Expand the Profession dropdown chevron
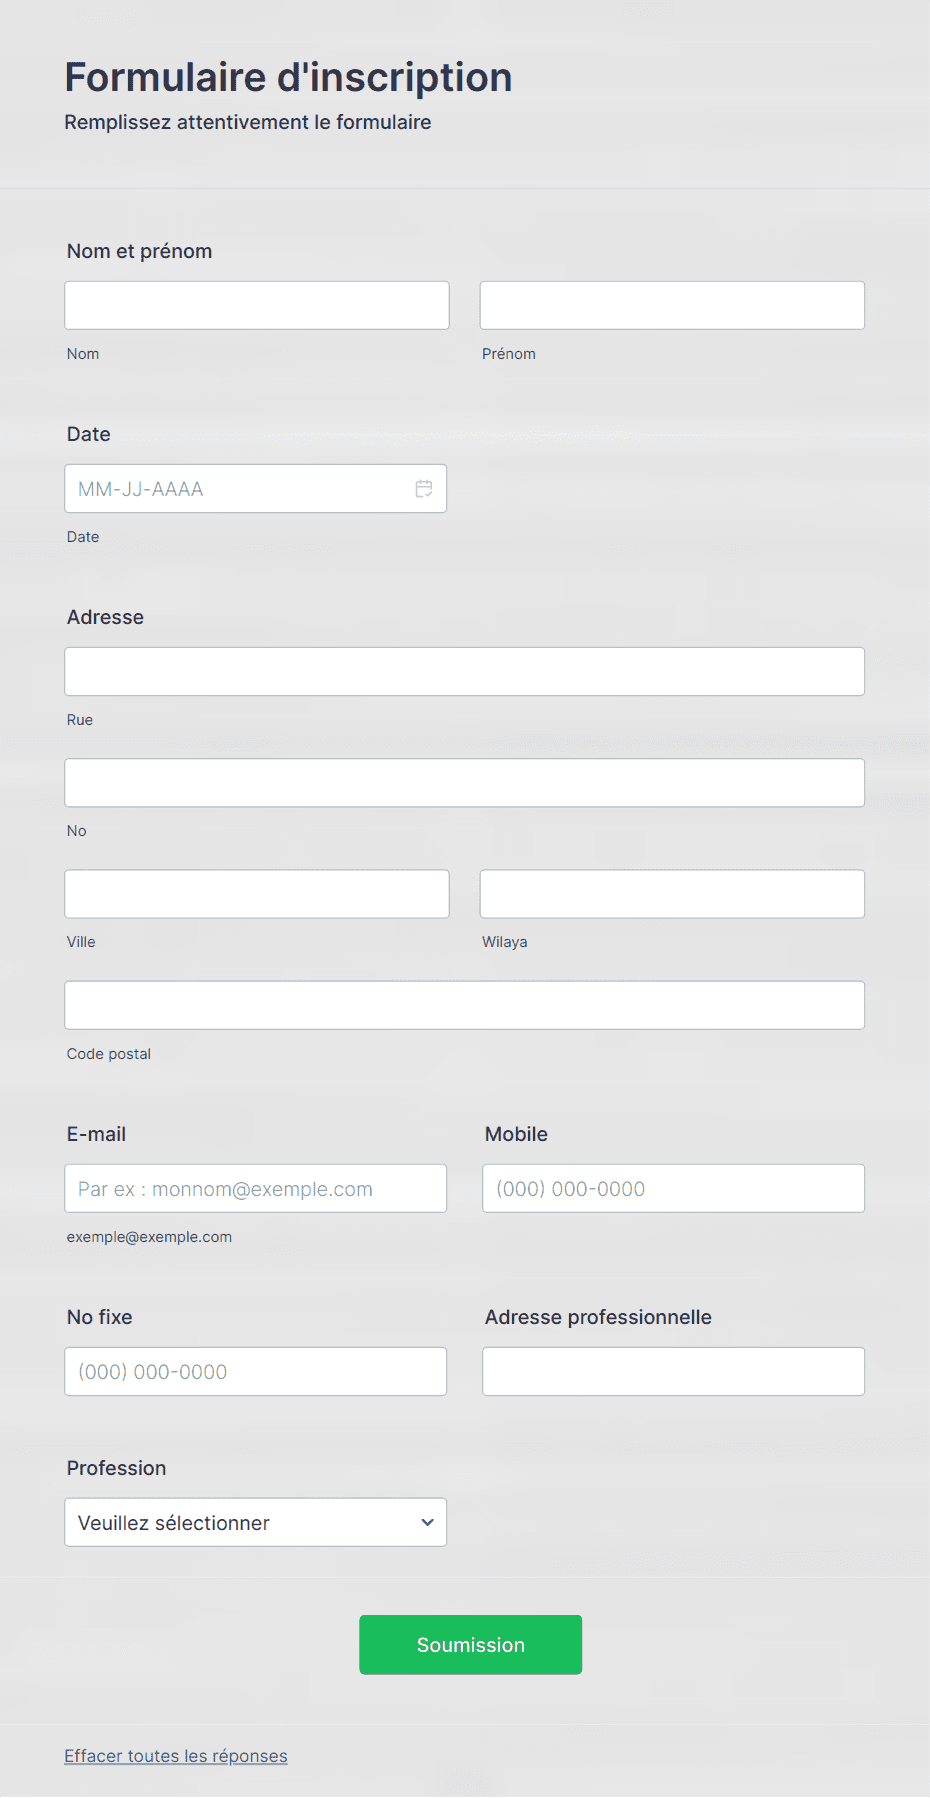The width and height of the screenshot is (930, 1798). point(427,1523)
